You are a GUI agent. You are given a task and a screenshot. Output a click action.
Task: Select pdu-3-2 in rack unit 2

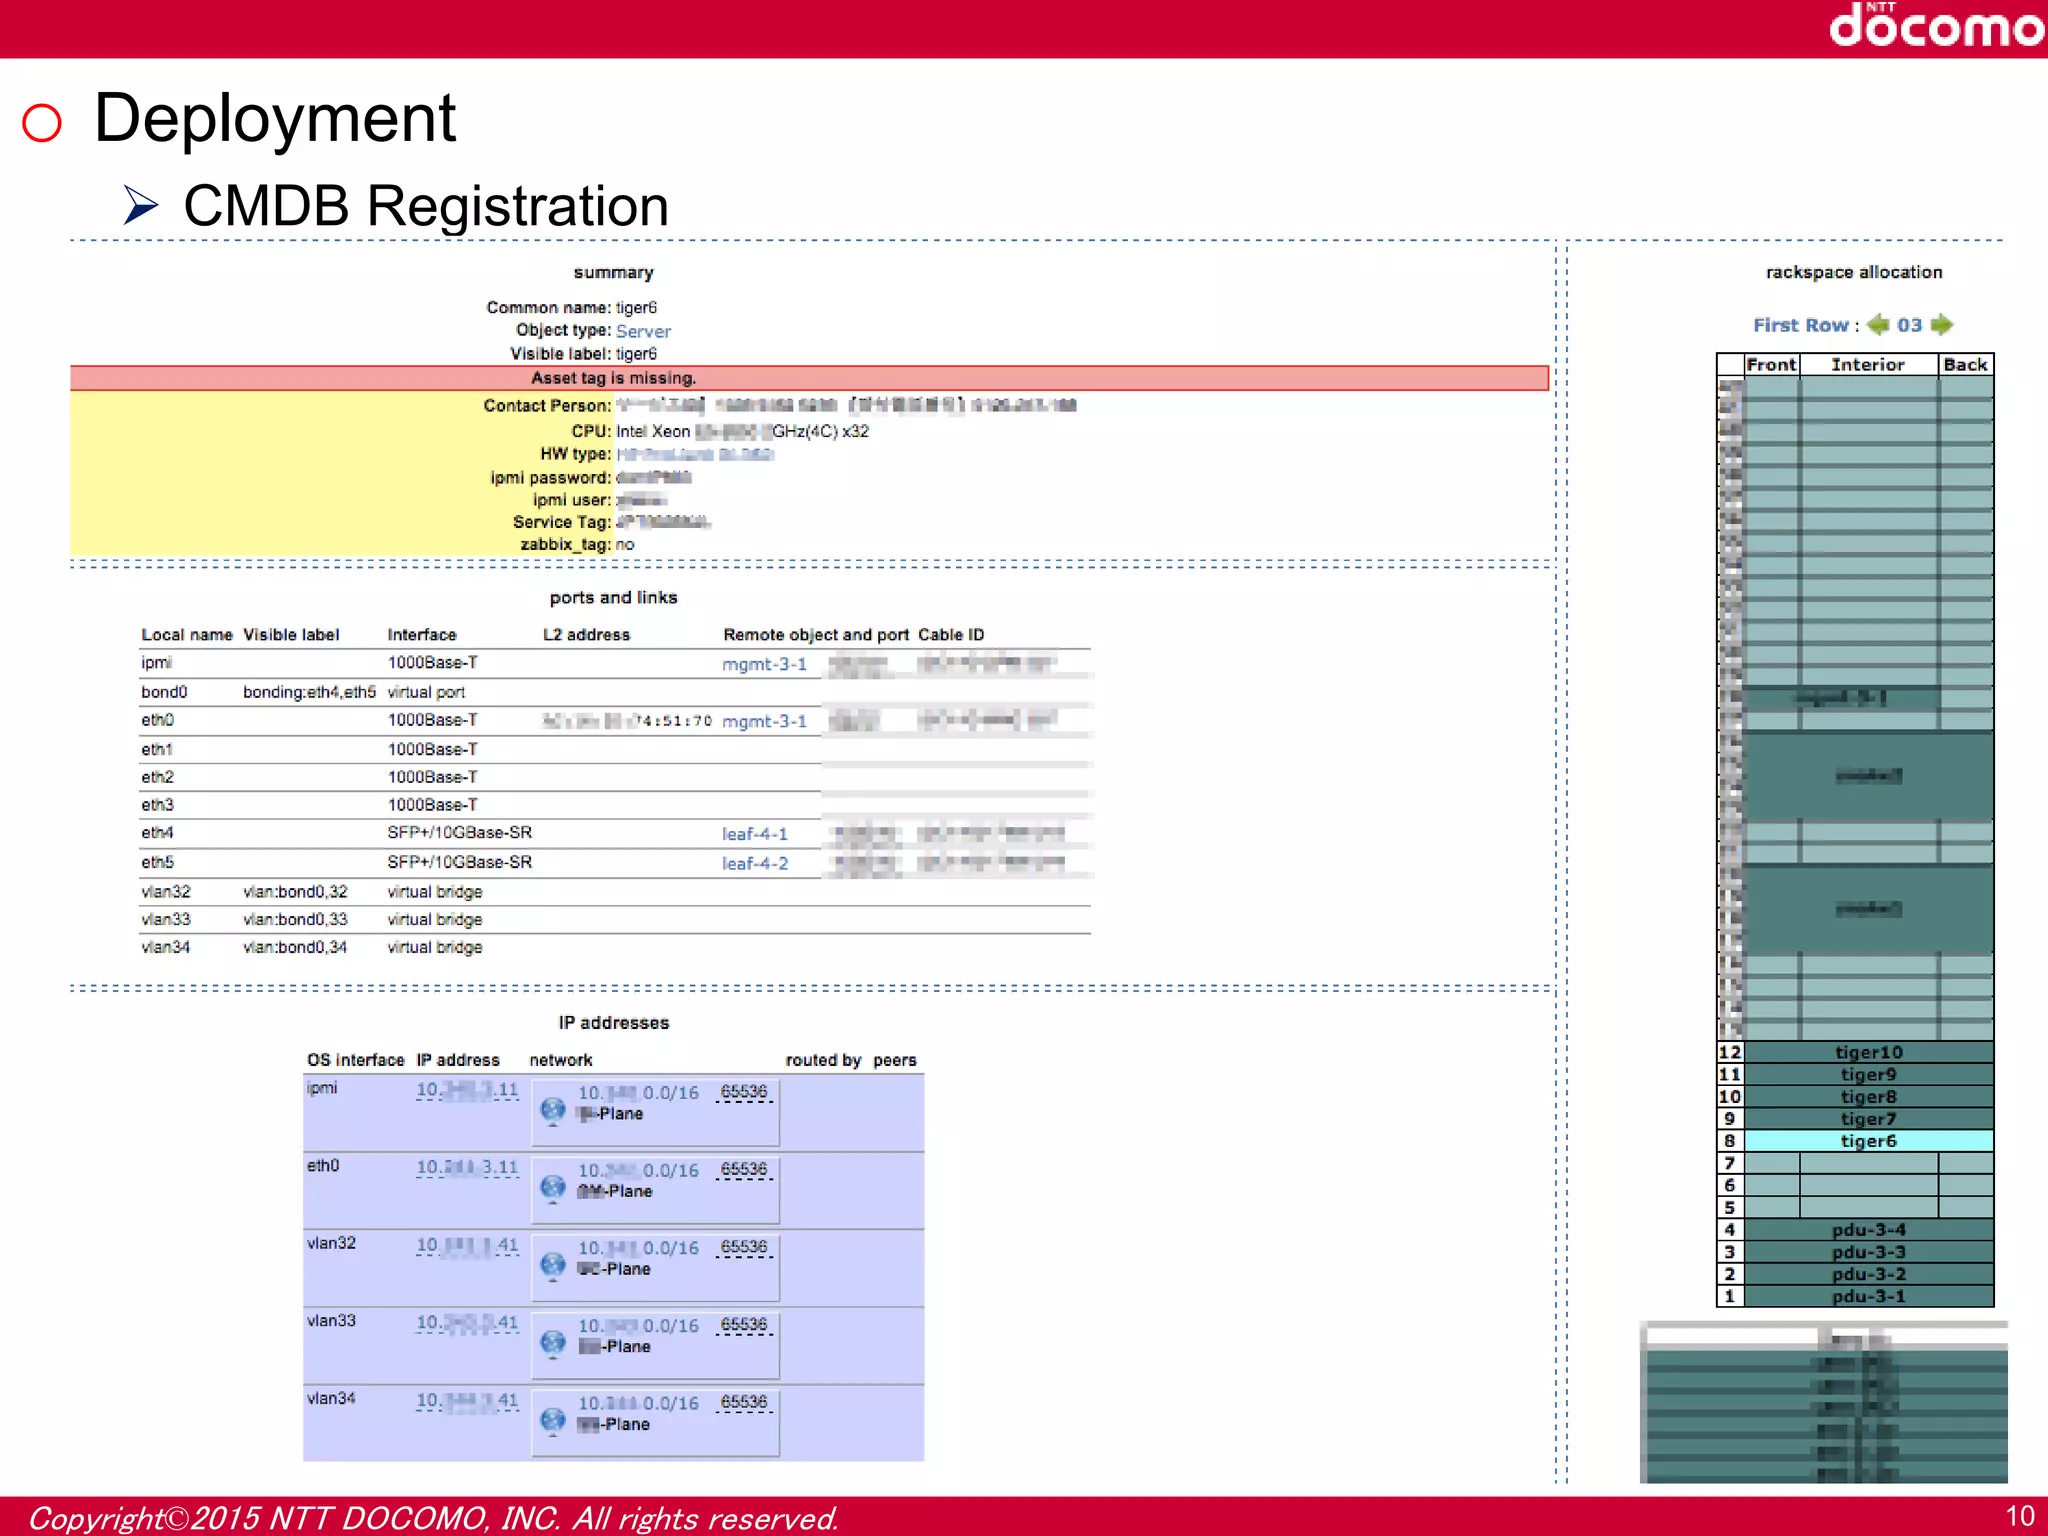(x=1868, y=1274)
